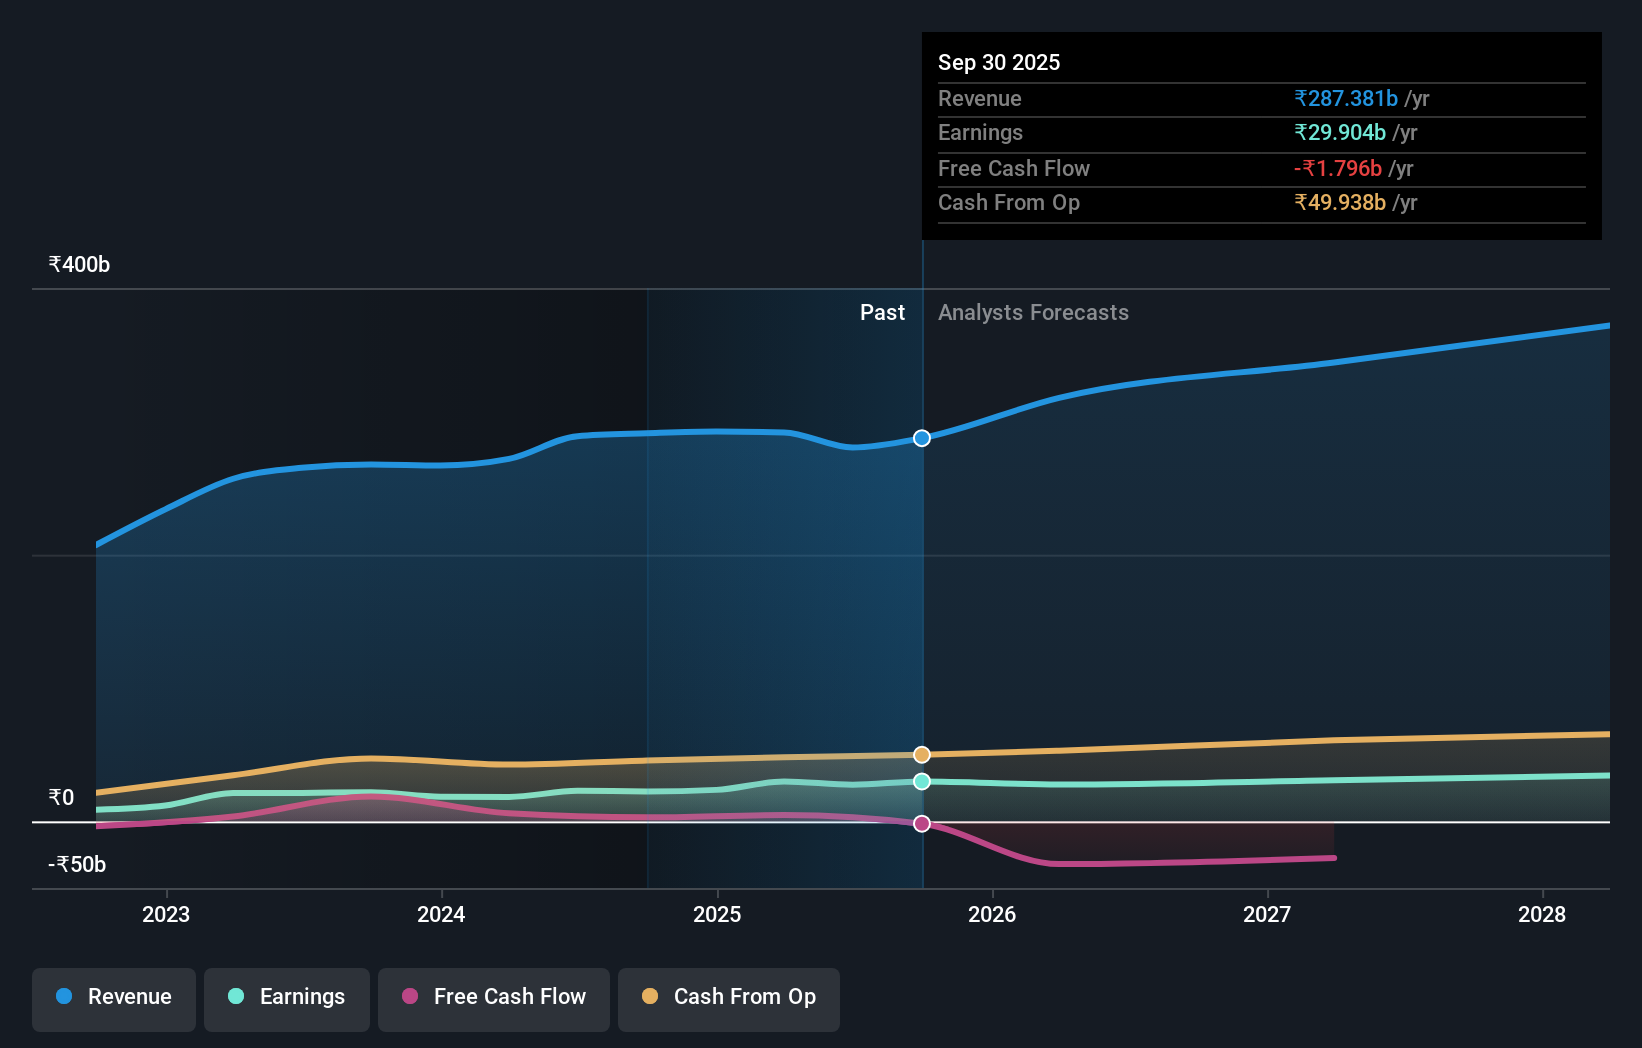The height and width of the screenshot is (1048, 1642).
Task: Click the pink Free Cash Flow legend dot
Action: (x=409, y=997)
